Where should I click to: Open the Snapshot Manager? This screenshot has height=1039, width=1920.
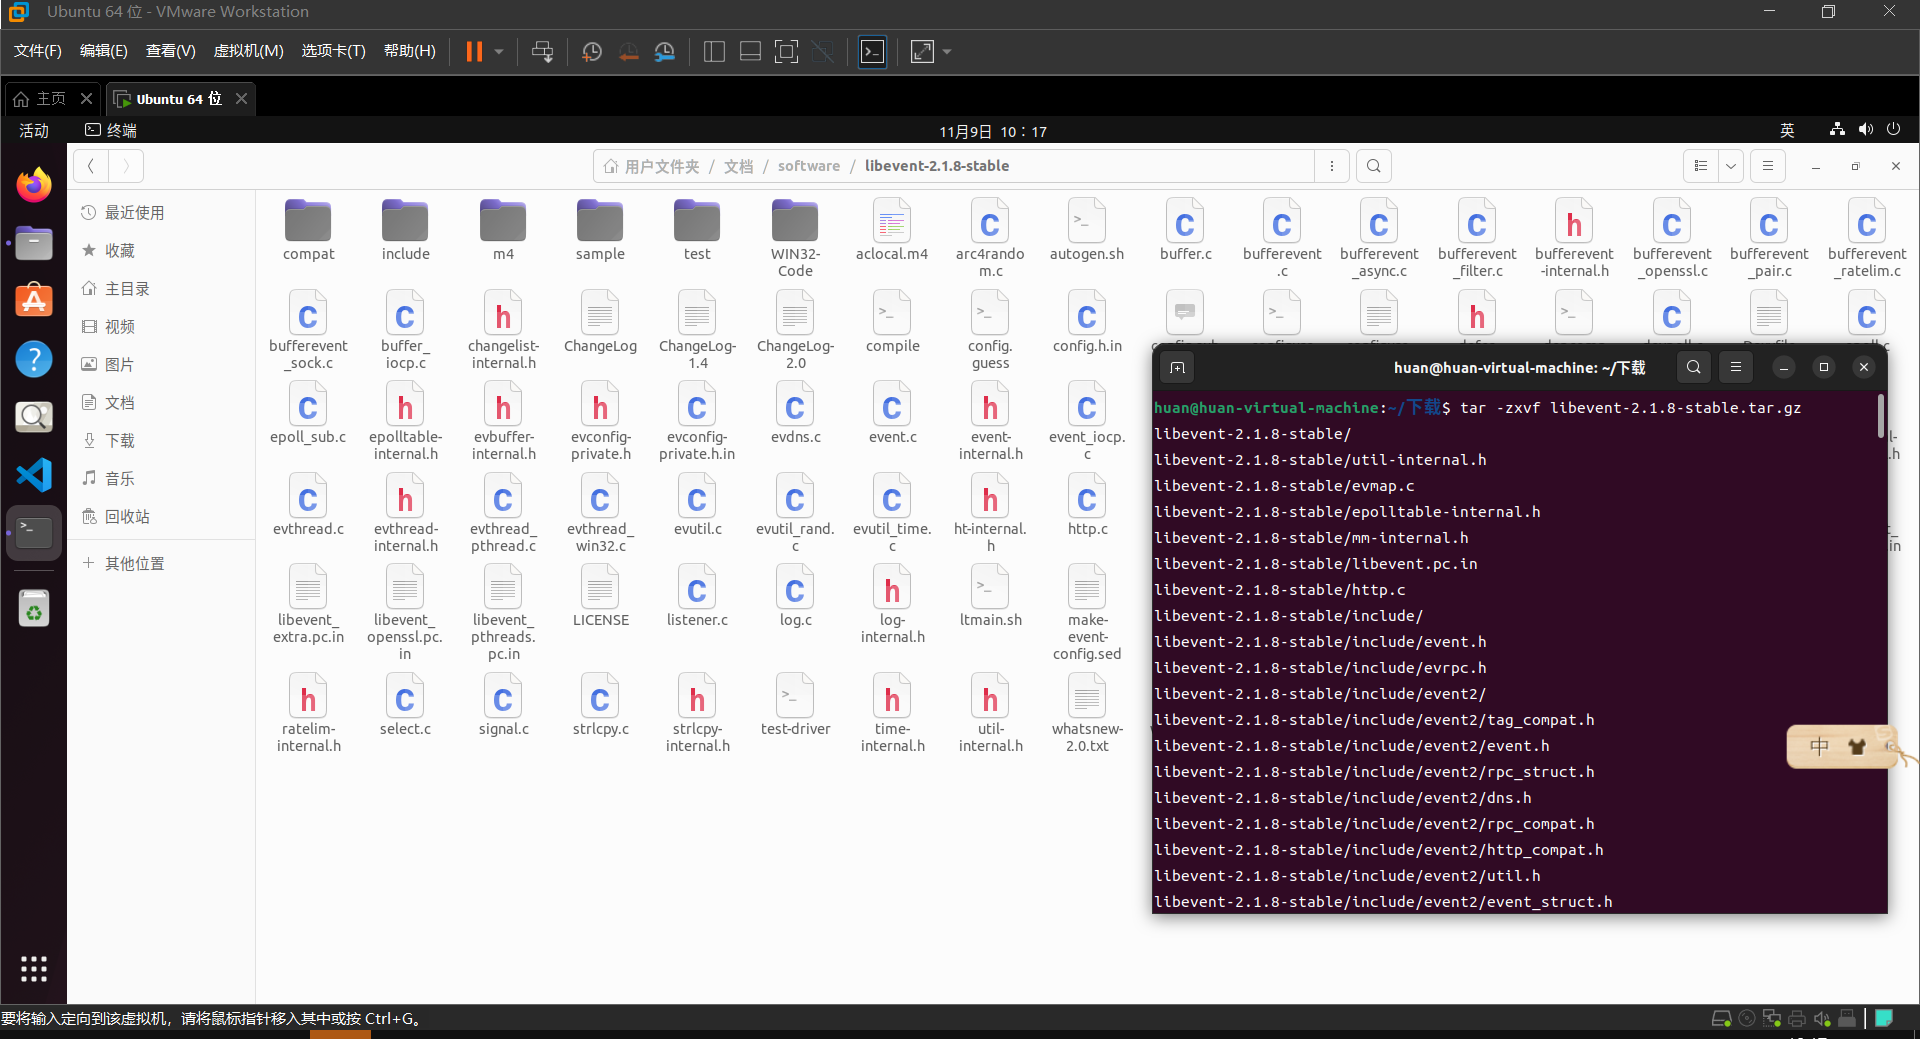coord(665,51)
